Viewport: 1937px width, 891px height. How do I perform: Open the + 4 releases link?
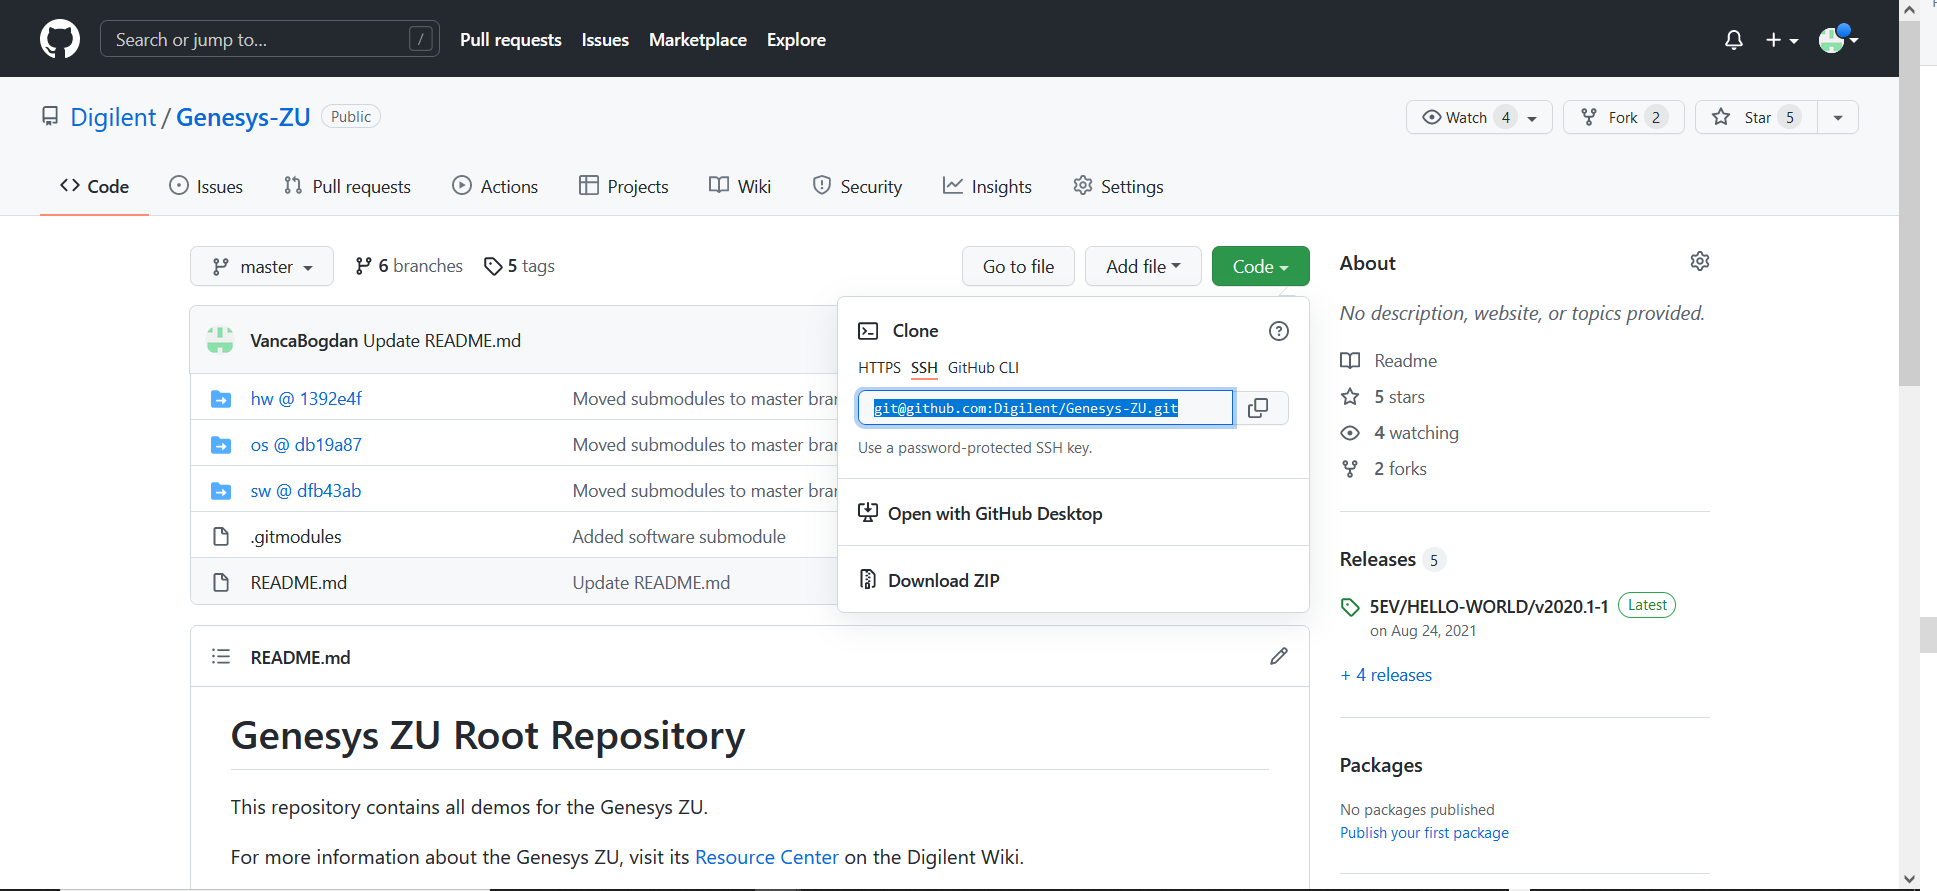tap(1386, 675)
